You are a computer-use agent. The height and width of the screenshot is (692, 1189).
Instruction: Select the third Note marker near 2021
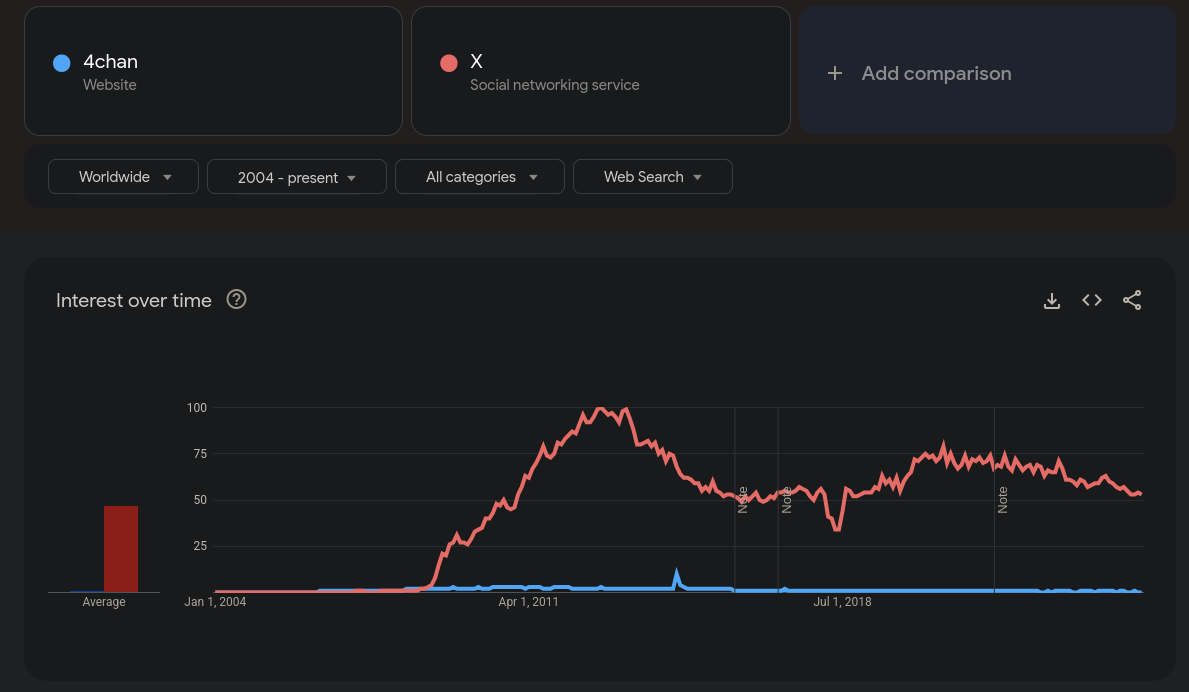point(1002,500)
